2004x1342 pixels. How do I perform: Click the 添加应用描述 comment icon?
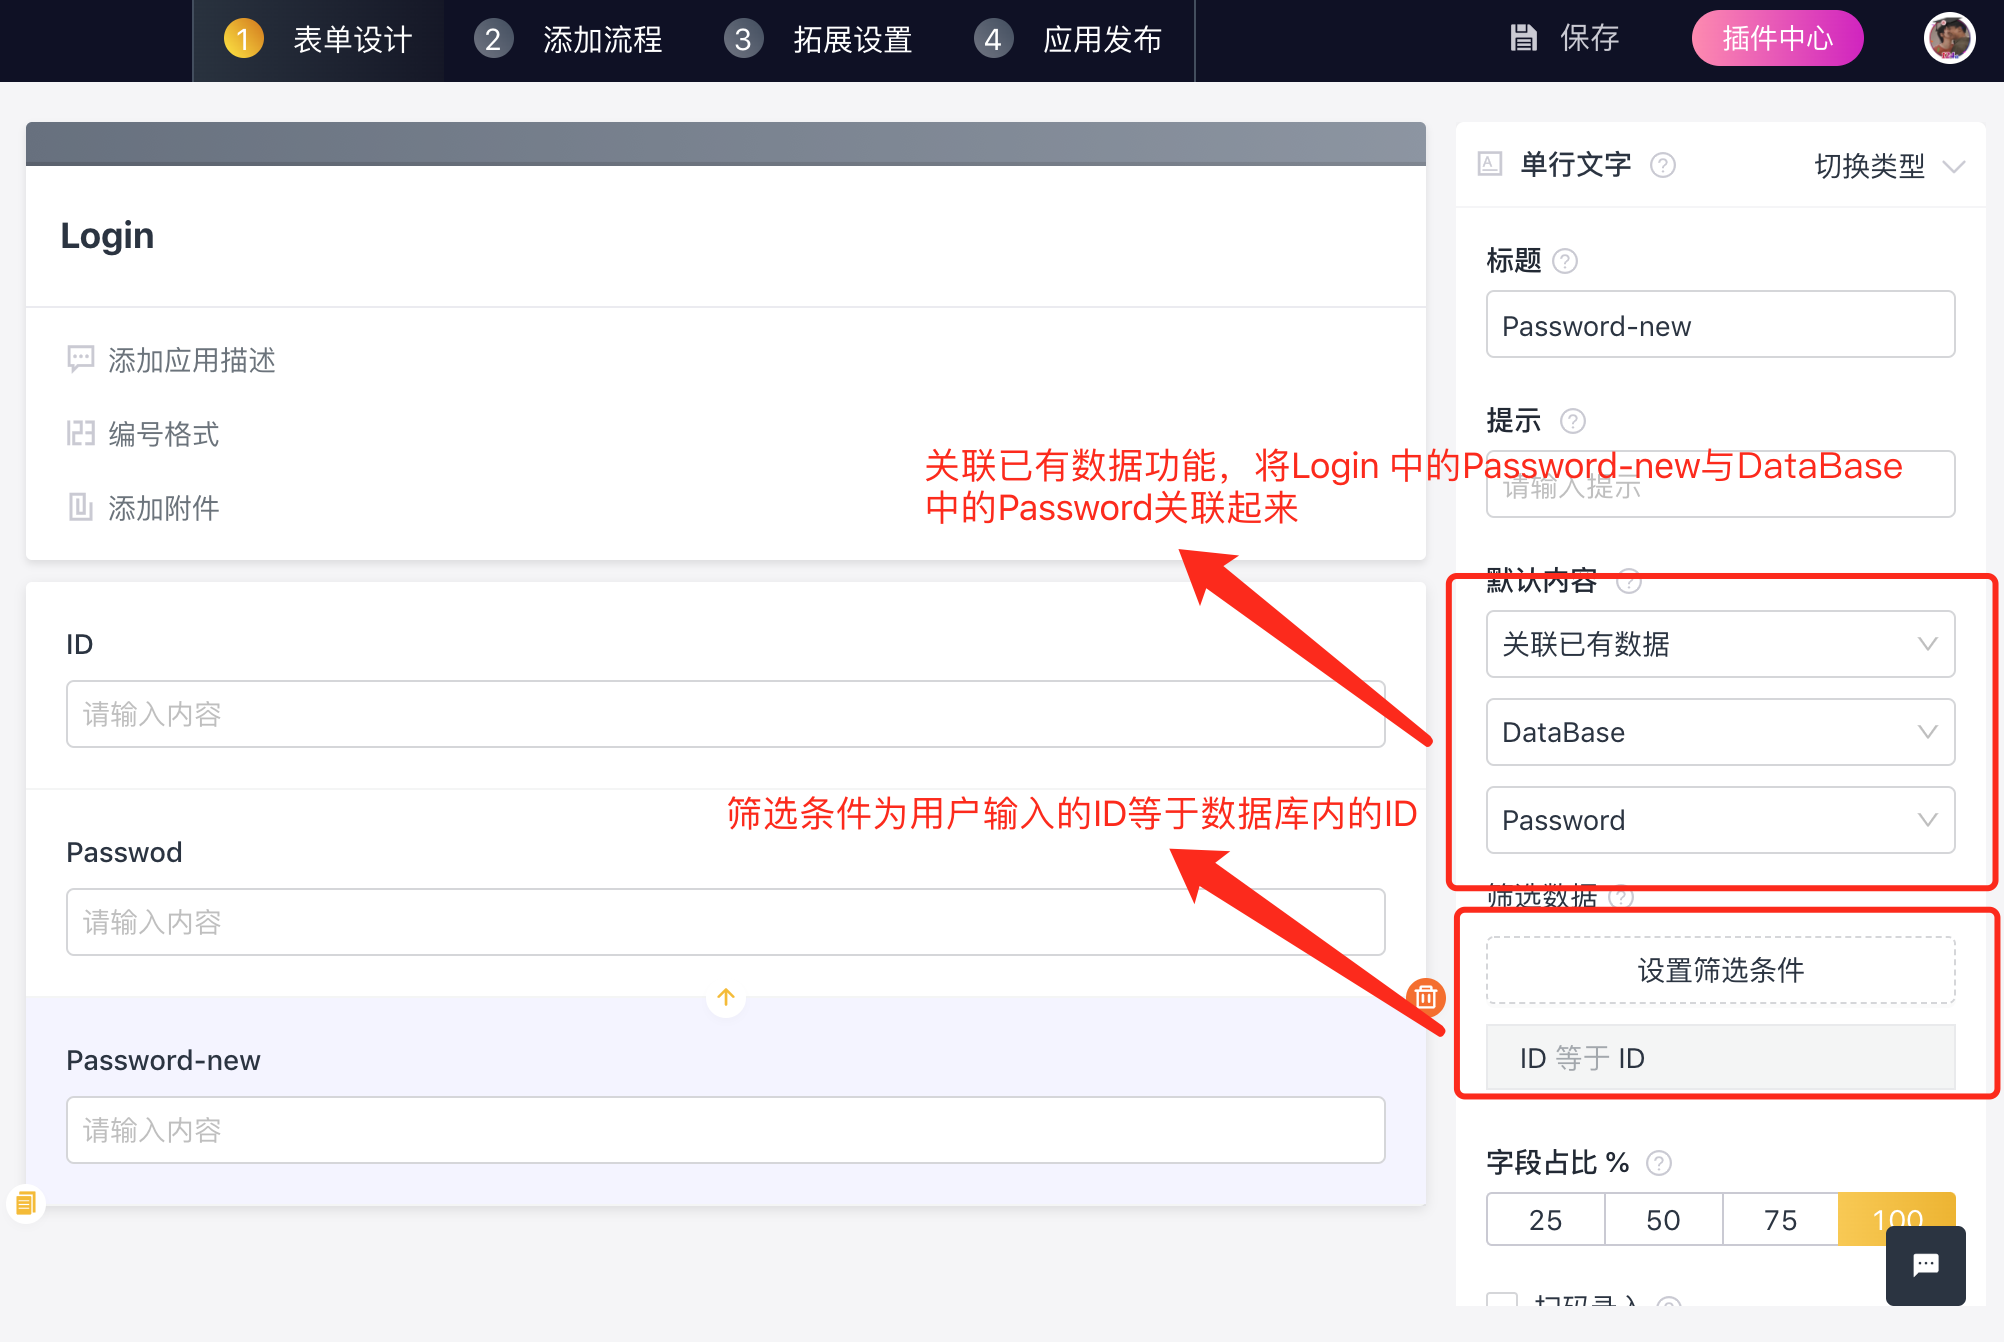(x=80, y=359)
